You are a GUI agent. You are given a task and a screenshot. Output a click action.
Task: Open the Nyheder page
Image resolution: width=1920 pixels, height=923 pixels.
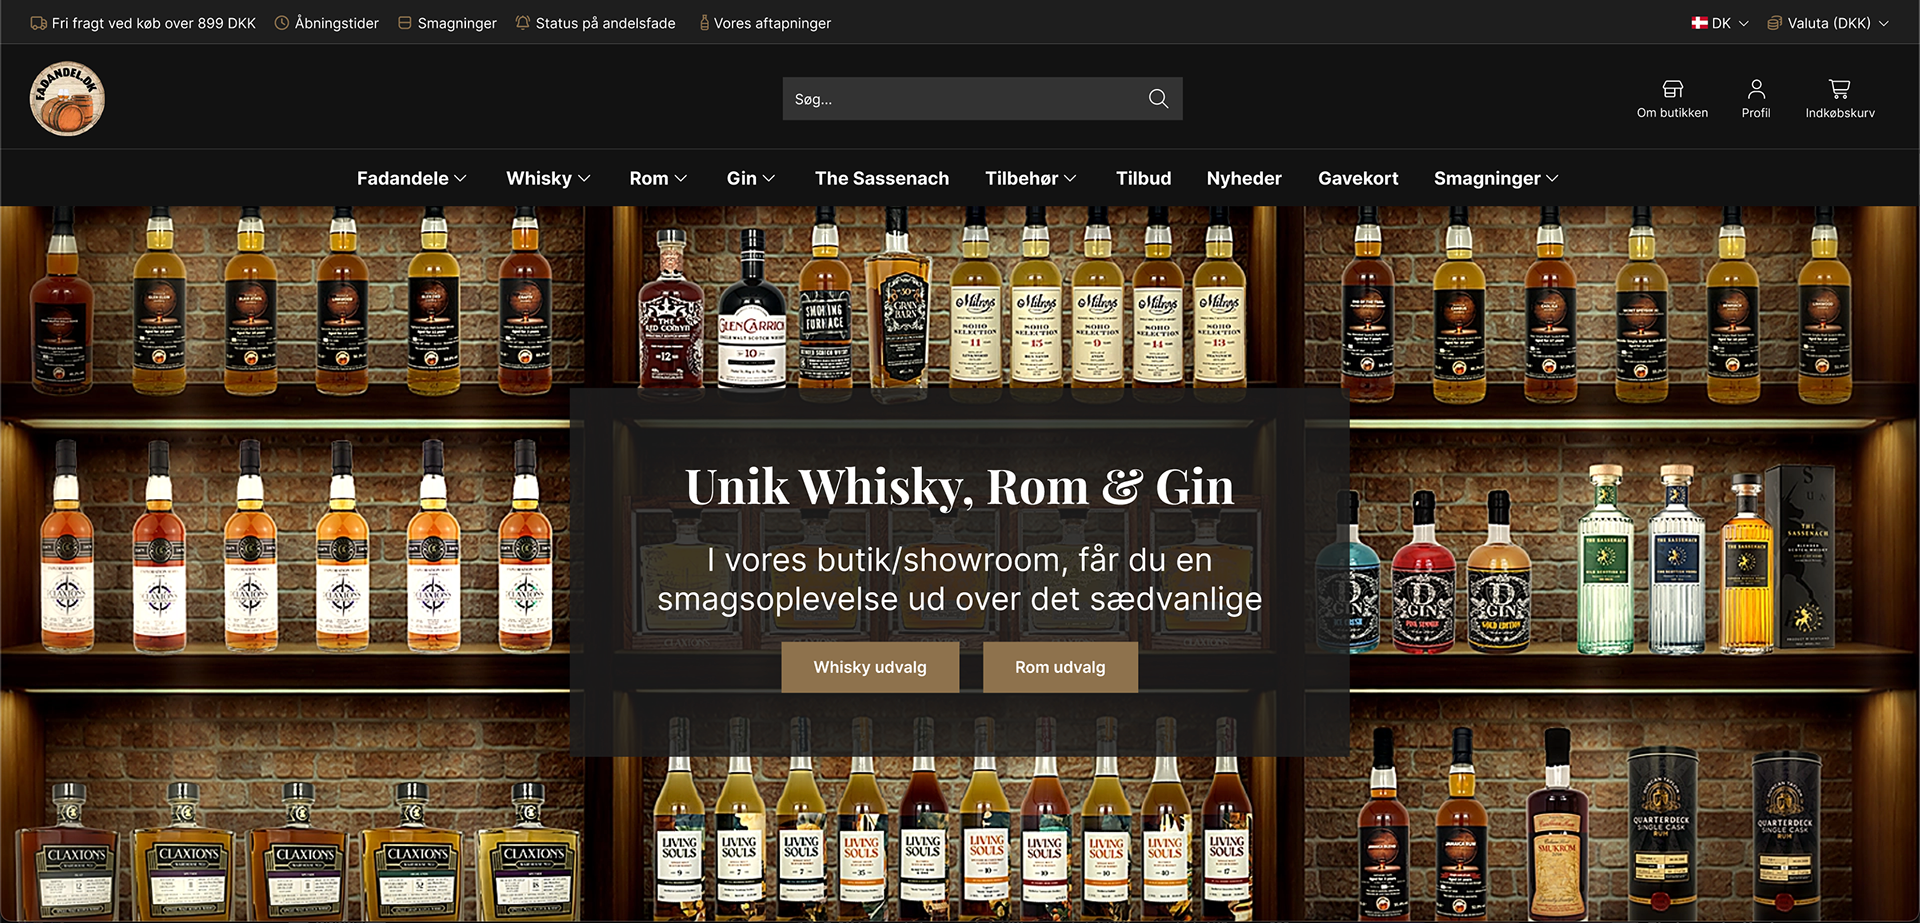pos(1244,178)
